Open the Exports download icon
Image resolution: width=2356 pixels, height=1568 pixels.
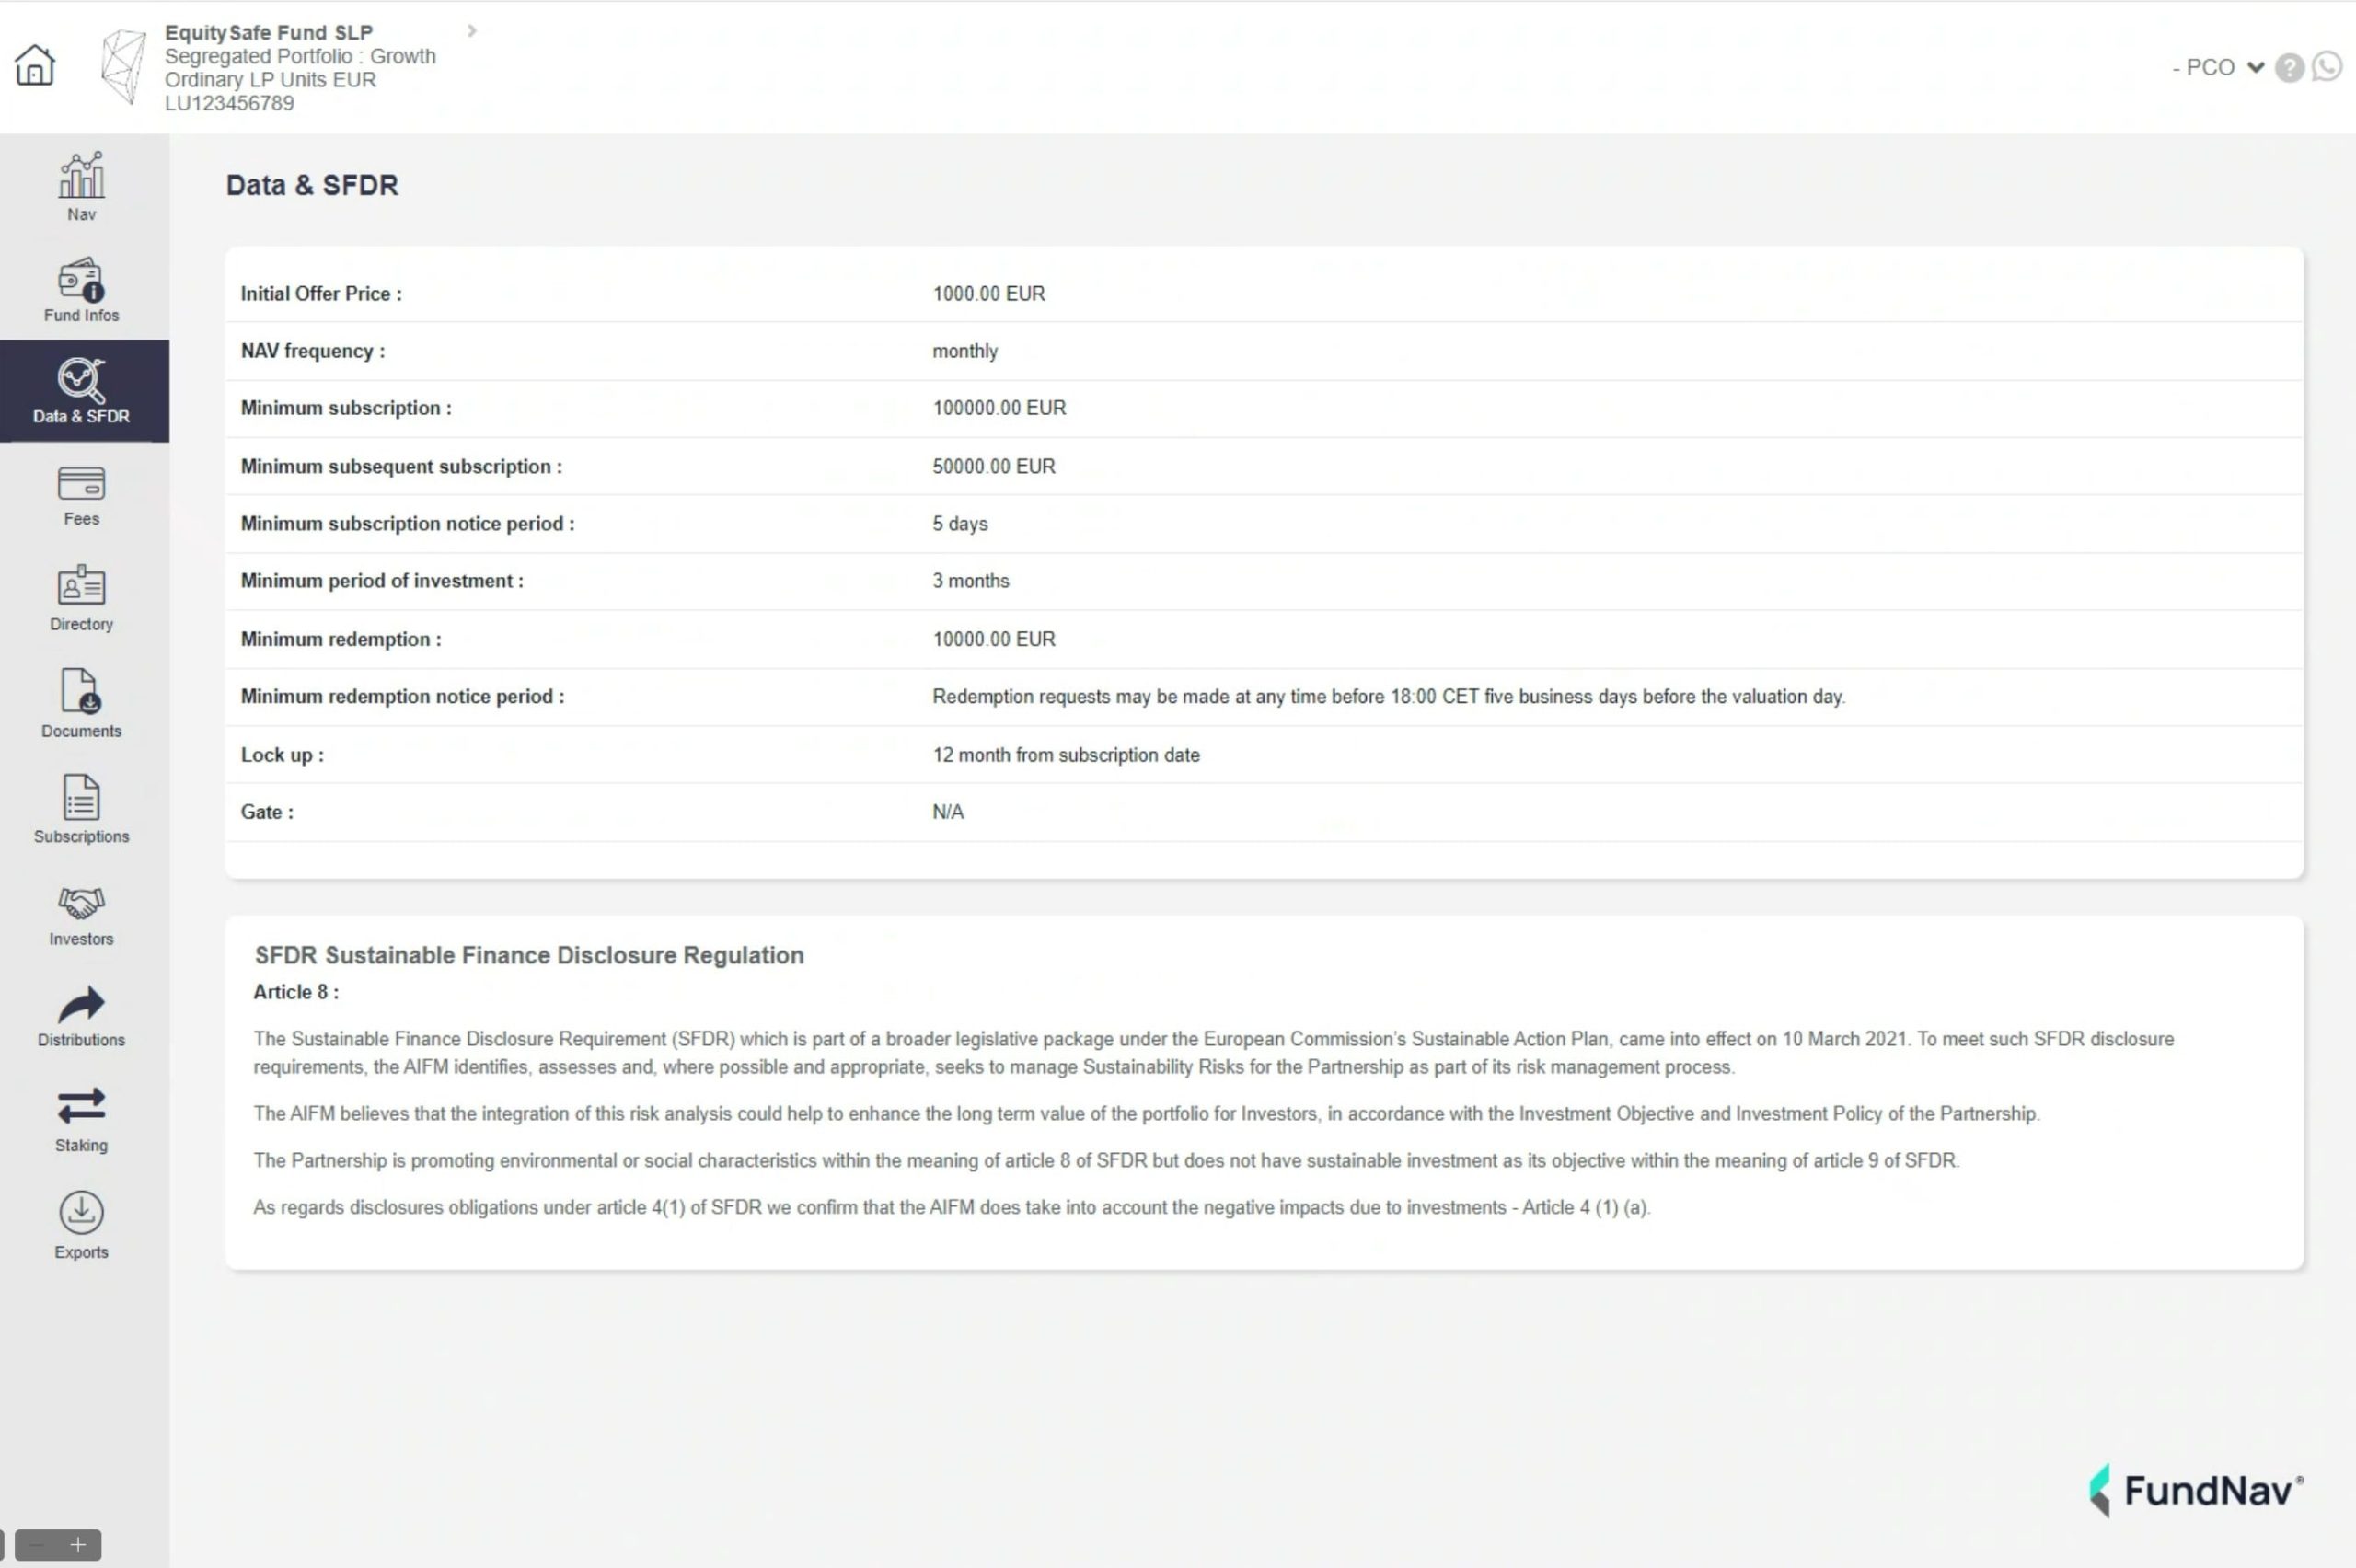(x=82, y=1225)
